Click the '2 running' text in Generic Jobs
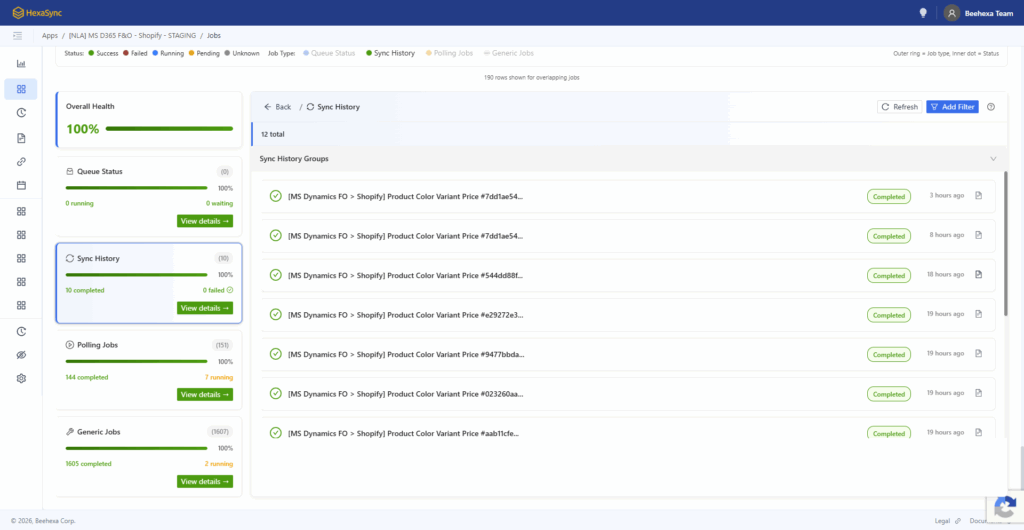Image resolution: width=1024 pixels, height=530 pixels. tap(219, 464)
